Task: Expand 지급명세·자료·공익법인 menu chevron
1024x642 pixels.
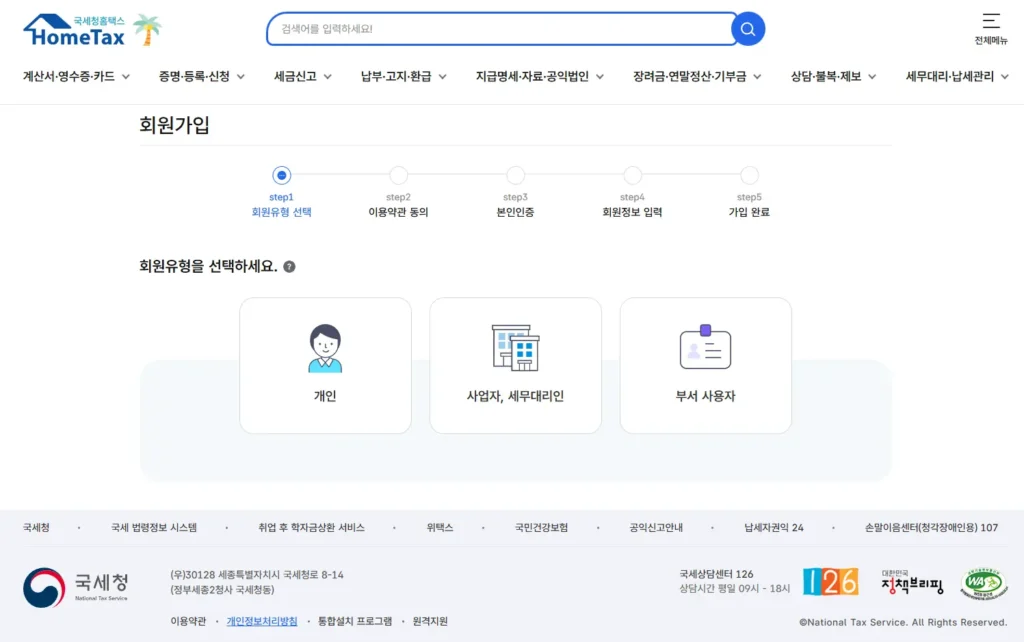Action: coord(600,77)
